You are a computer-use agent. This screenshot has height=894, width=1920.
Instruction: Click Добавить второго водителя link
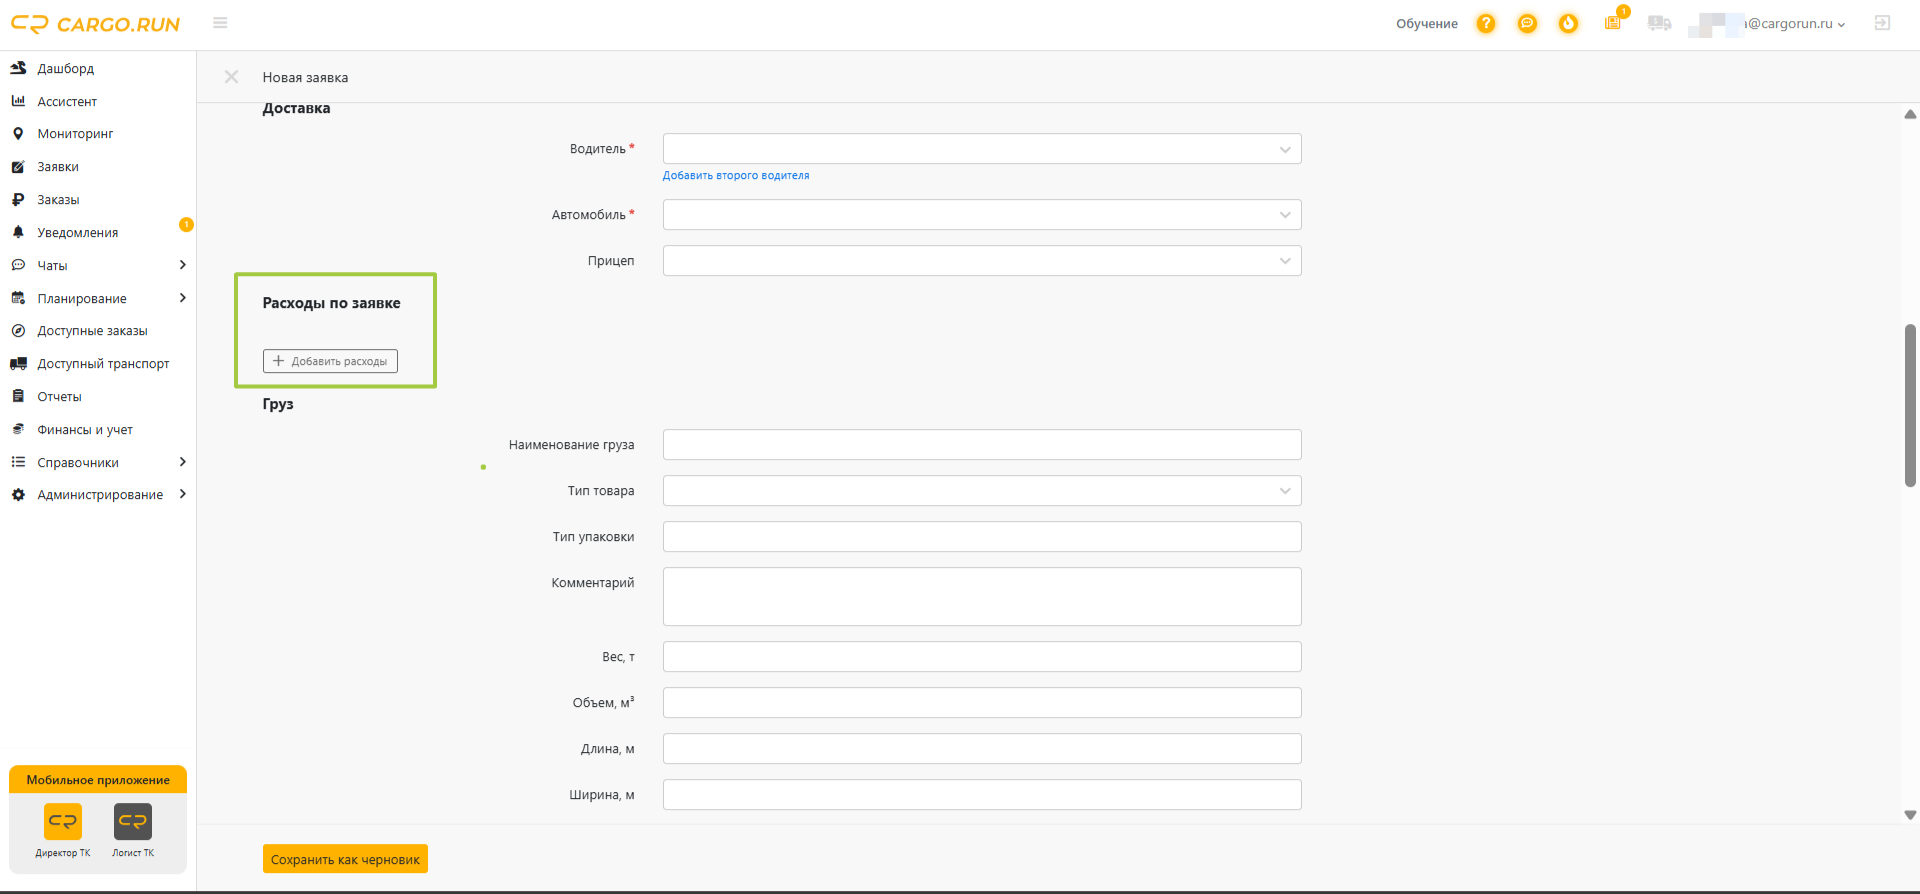(736, 175)
